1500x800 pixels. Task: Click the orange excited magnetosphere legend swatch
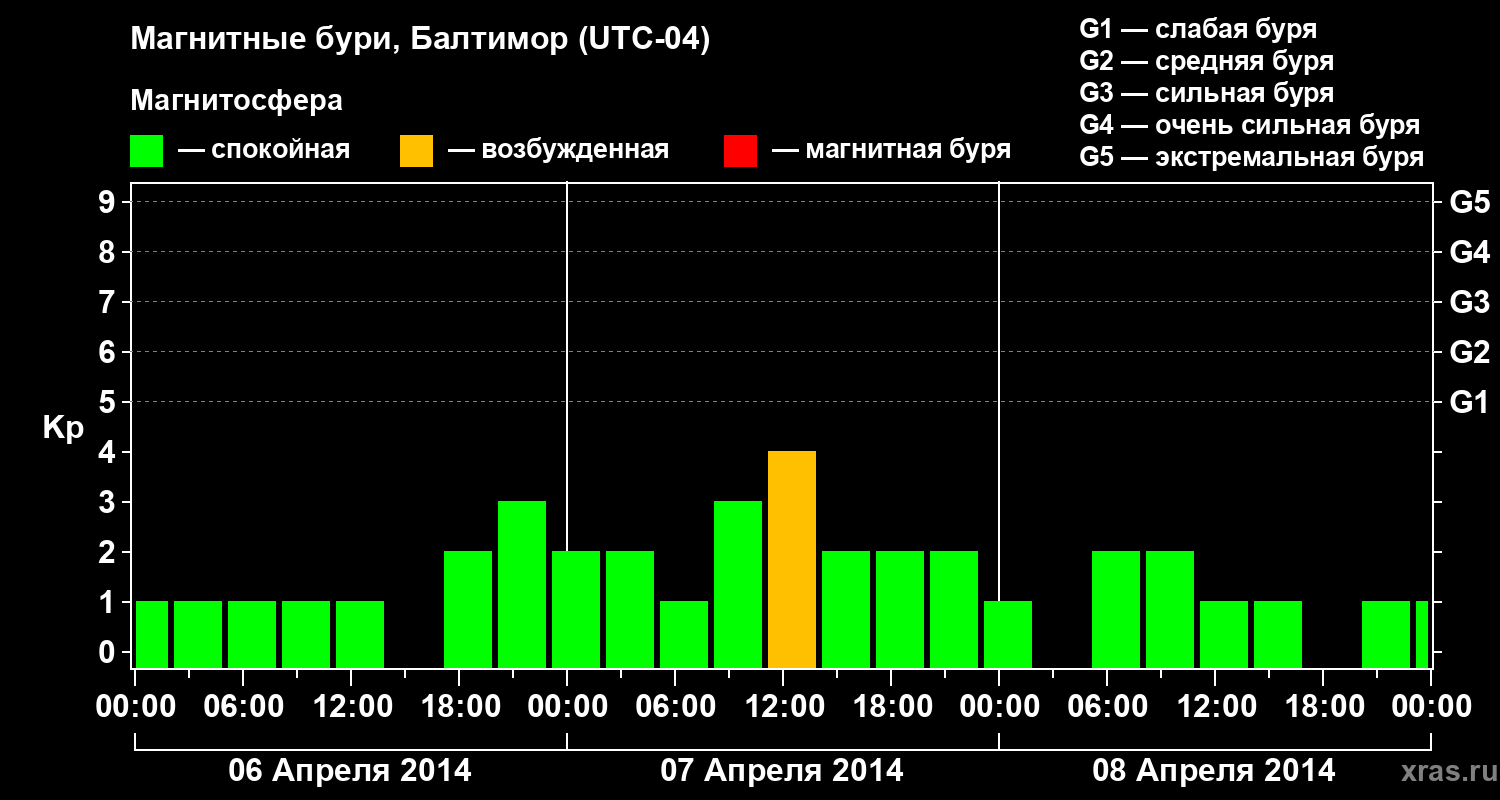tap(417, 151)
